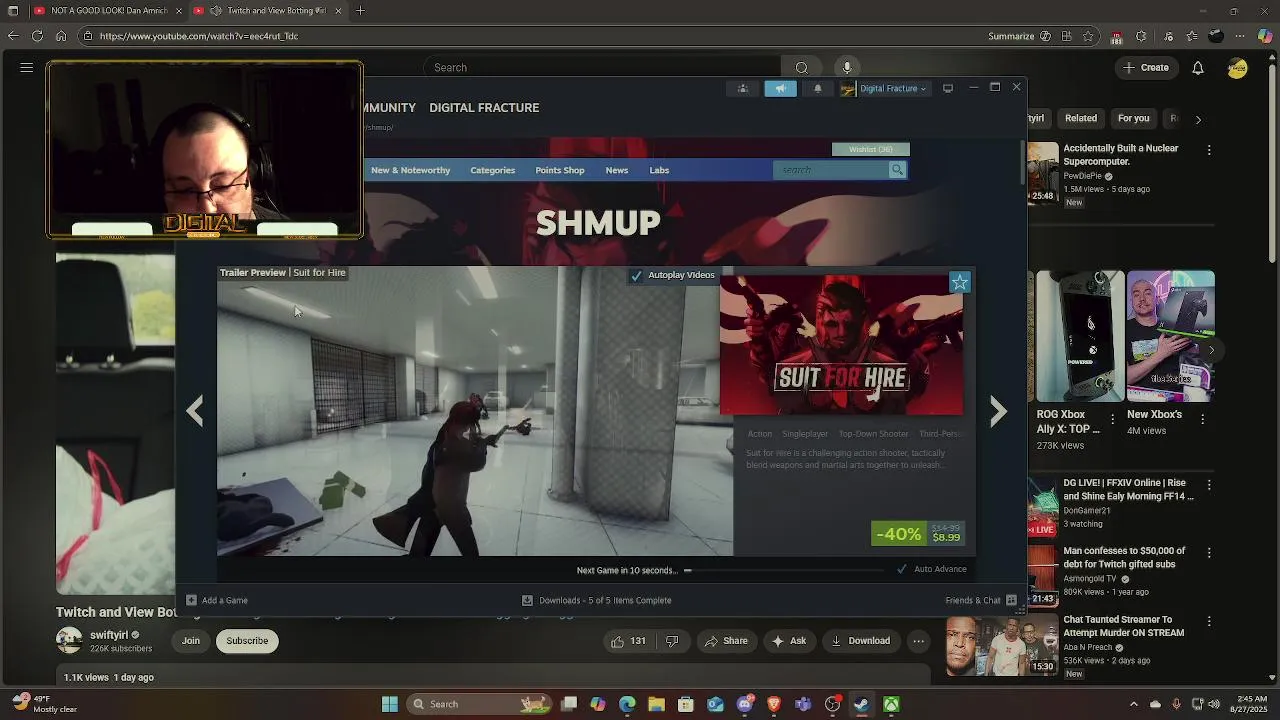Click Share button under video
Viewport: 1280px width, 720px height.
click(x=727, y=641)
